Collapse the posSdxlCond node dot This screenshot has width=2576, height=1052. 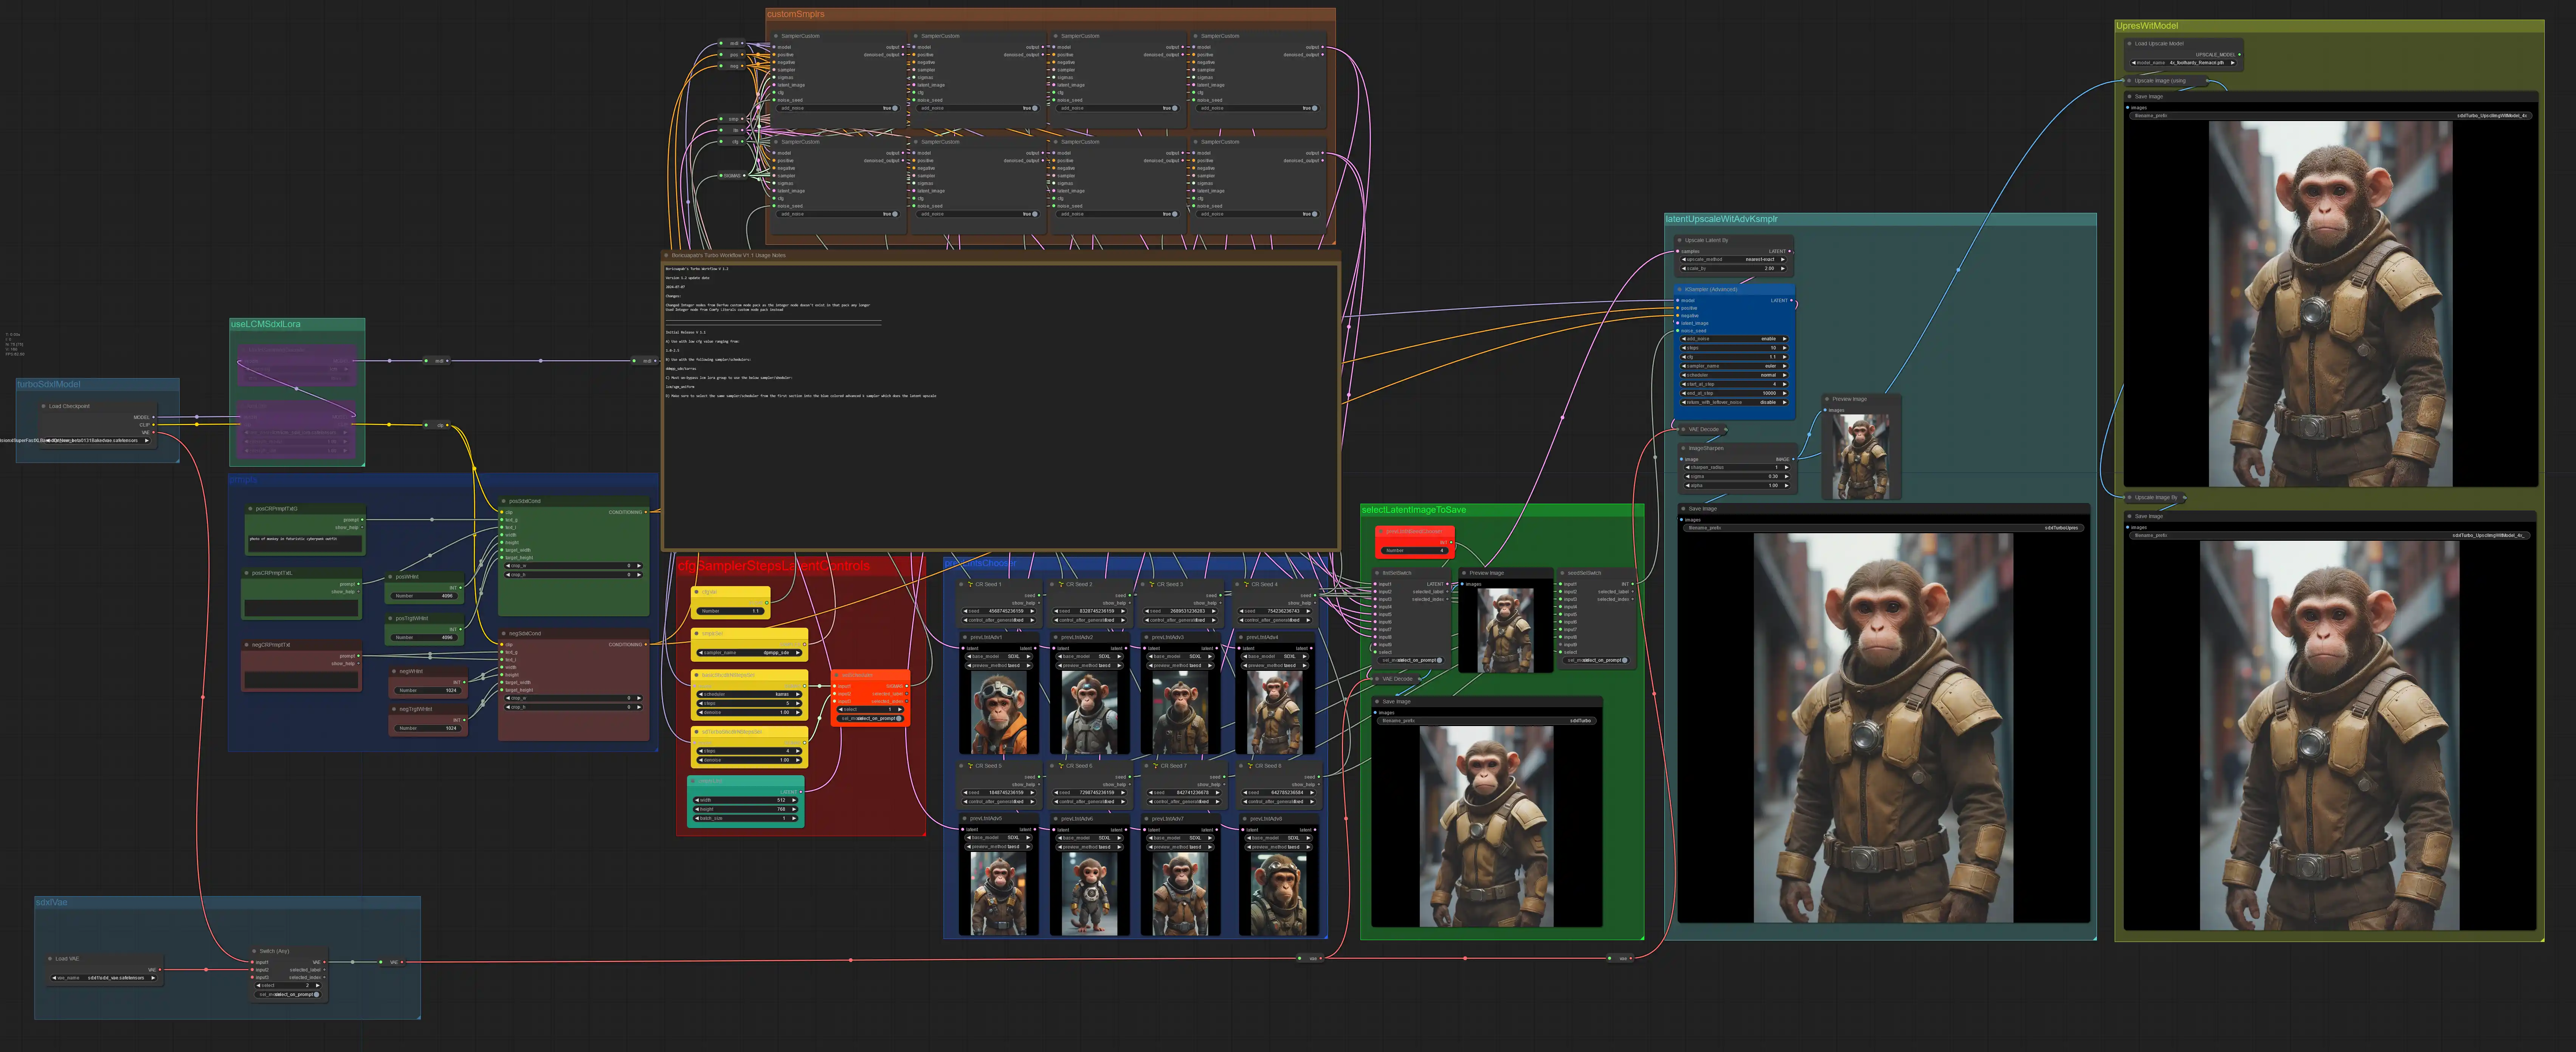pos(504,501)
